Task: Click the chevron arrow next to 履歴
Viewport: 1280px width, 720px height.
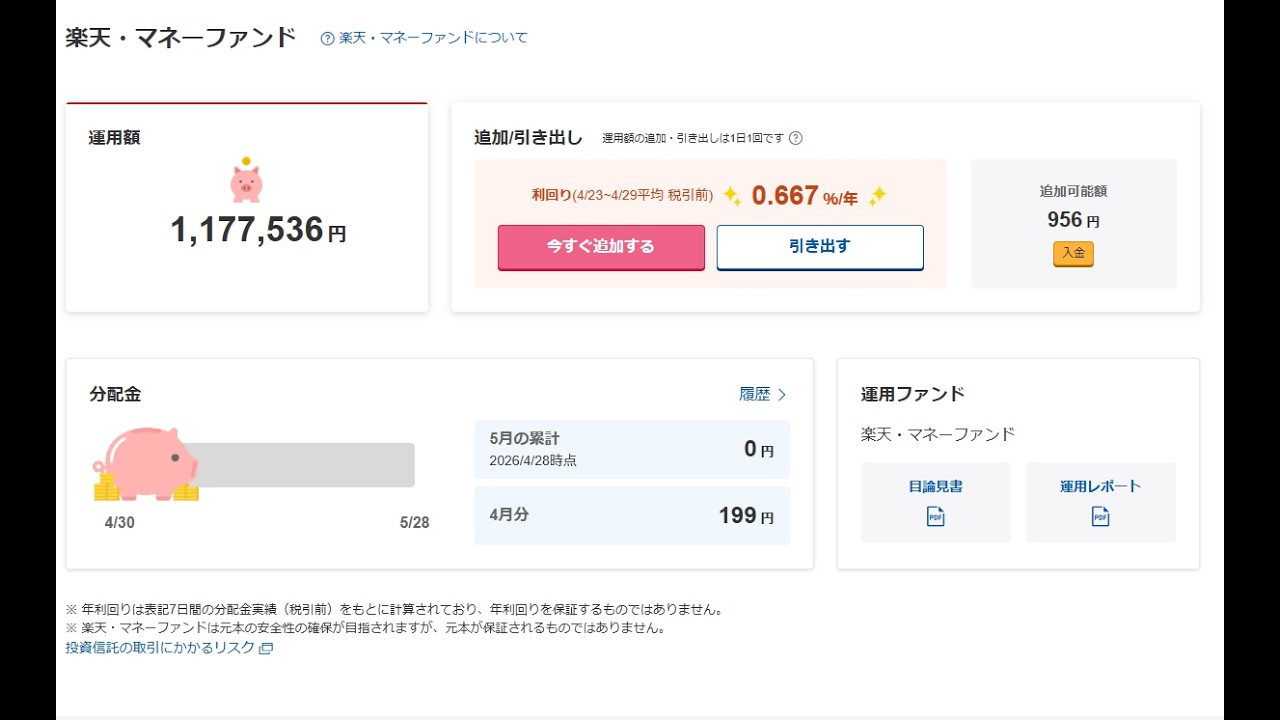Action: (x=782, y=395)
